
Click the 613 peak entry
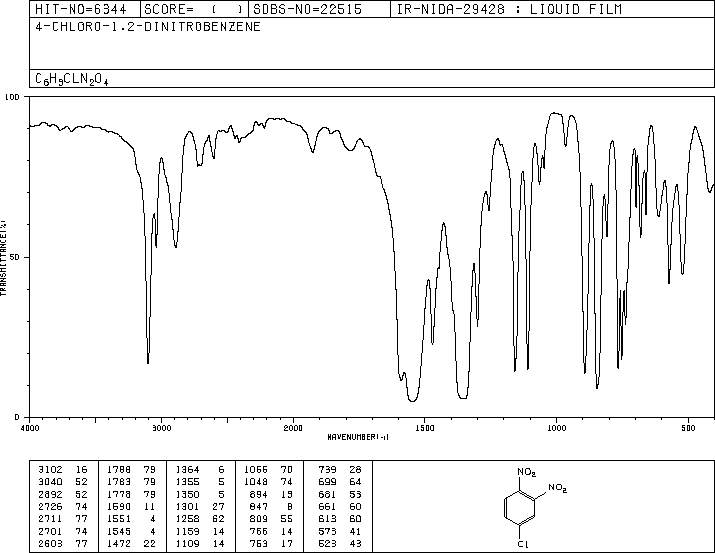340,519
